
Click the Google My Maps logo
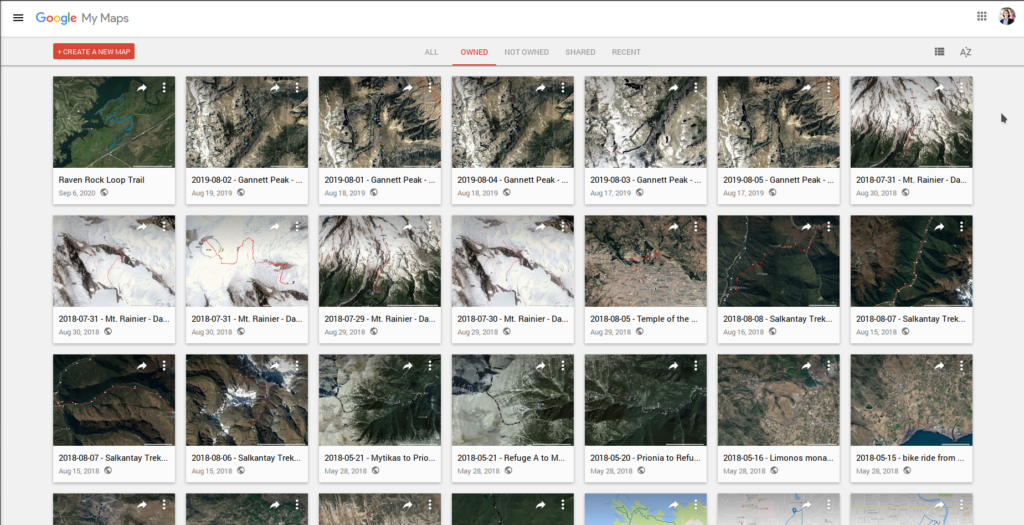click(x=82, y=18)
